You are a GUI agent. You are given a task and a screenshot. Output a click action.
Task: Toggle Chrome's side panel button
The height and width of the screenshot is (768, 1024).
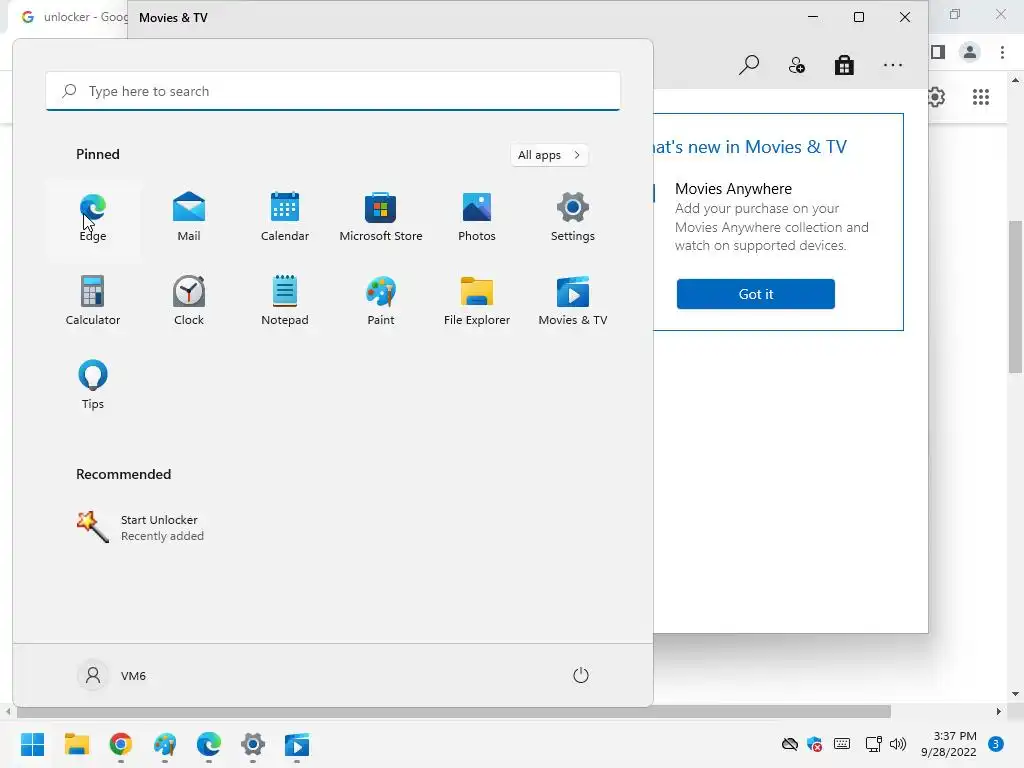pos(938,52)
